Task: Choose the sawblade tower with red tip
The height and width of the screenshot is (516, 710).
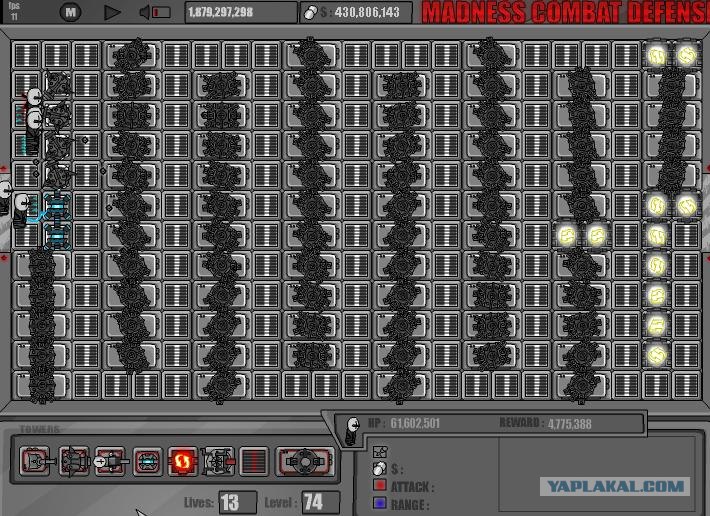Action: click(218, 462)
